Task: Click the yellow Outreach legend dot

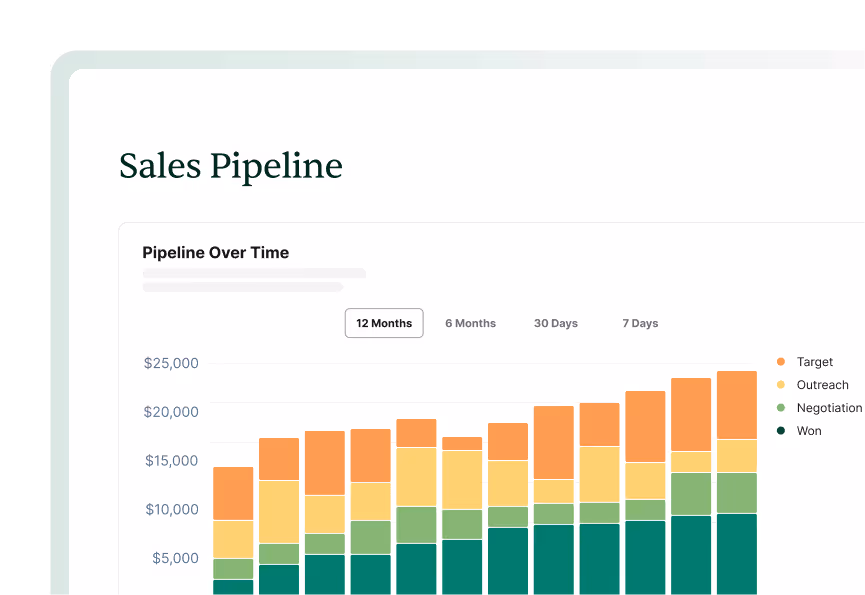Action: tap(781, 385)
